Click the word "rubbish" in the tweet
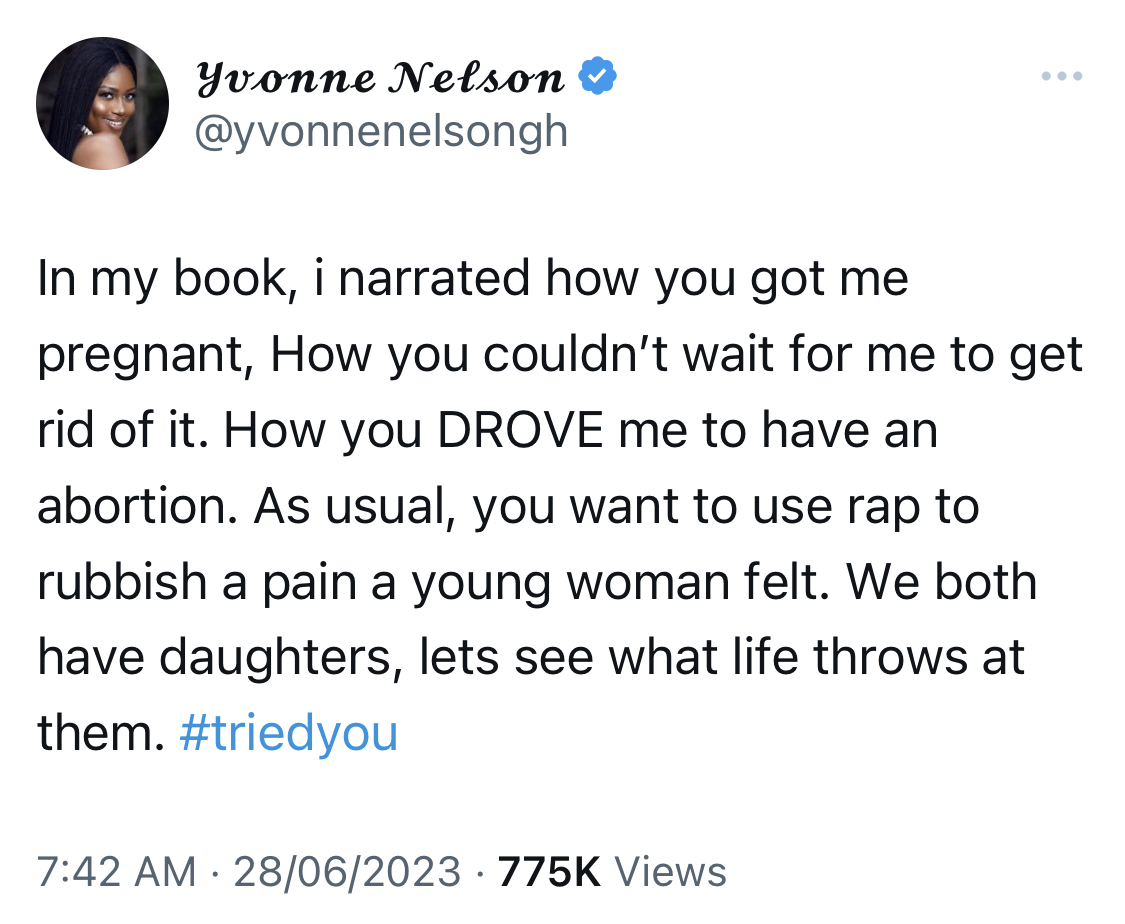1125x924 pixels. pyautogui.click(x=122, y=581)
